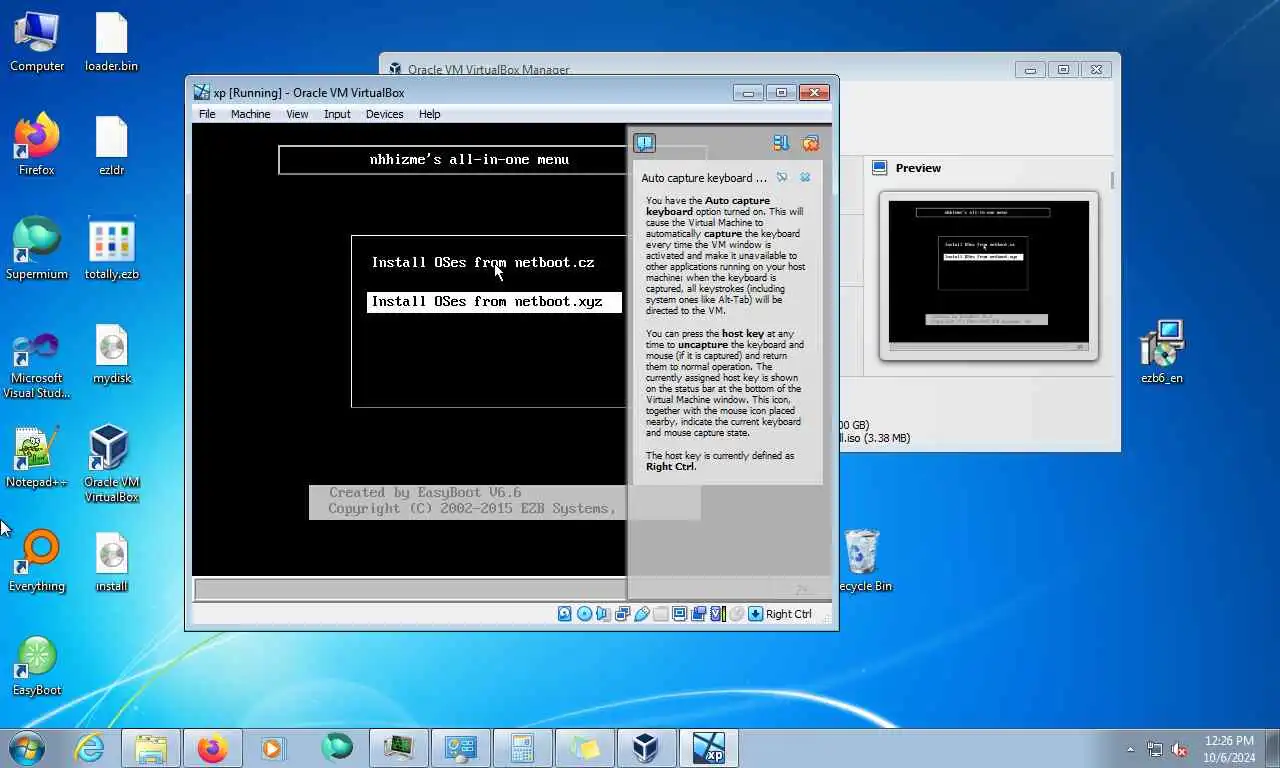
Task: Click the USB devices status icon
Action: click(641, 614)
